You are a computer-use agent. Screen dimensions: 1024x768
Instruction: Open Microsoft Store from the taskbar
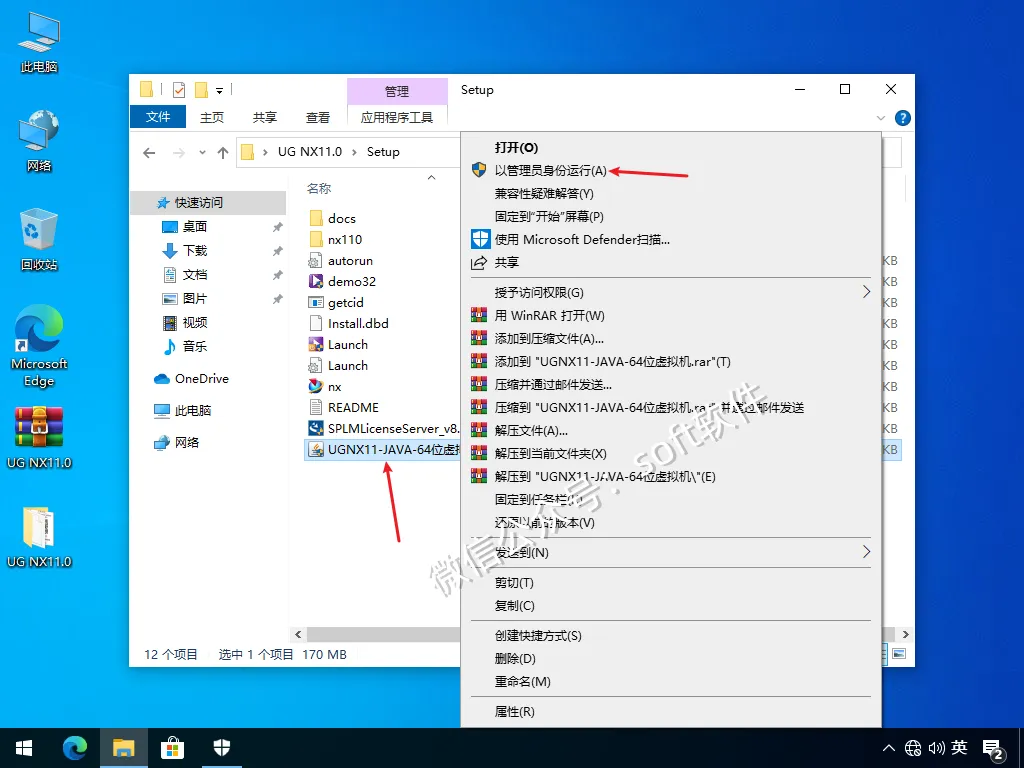[x=172, y=748]
